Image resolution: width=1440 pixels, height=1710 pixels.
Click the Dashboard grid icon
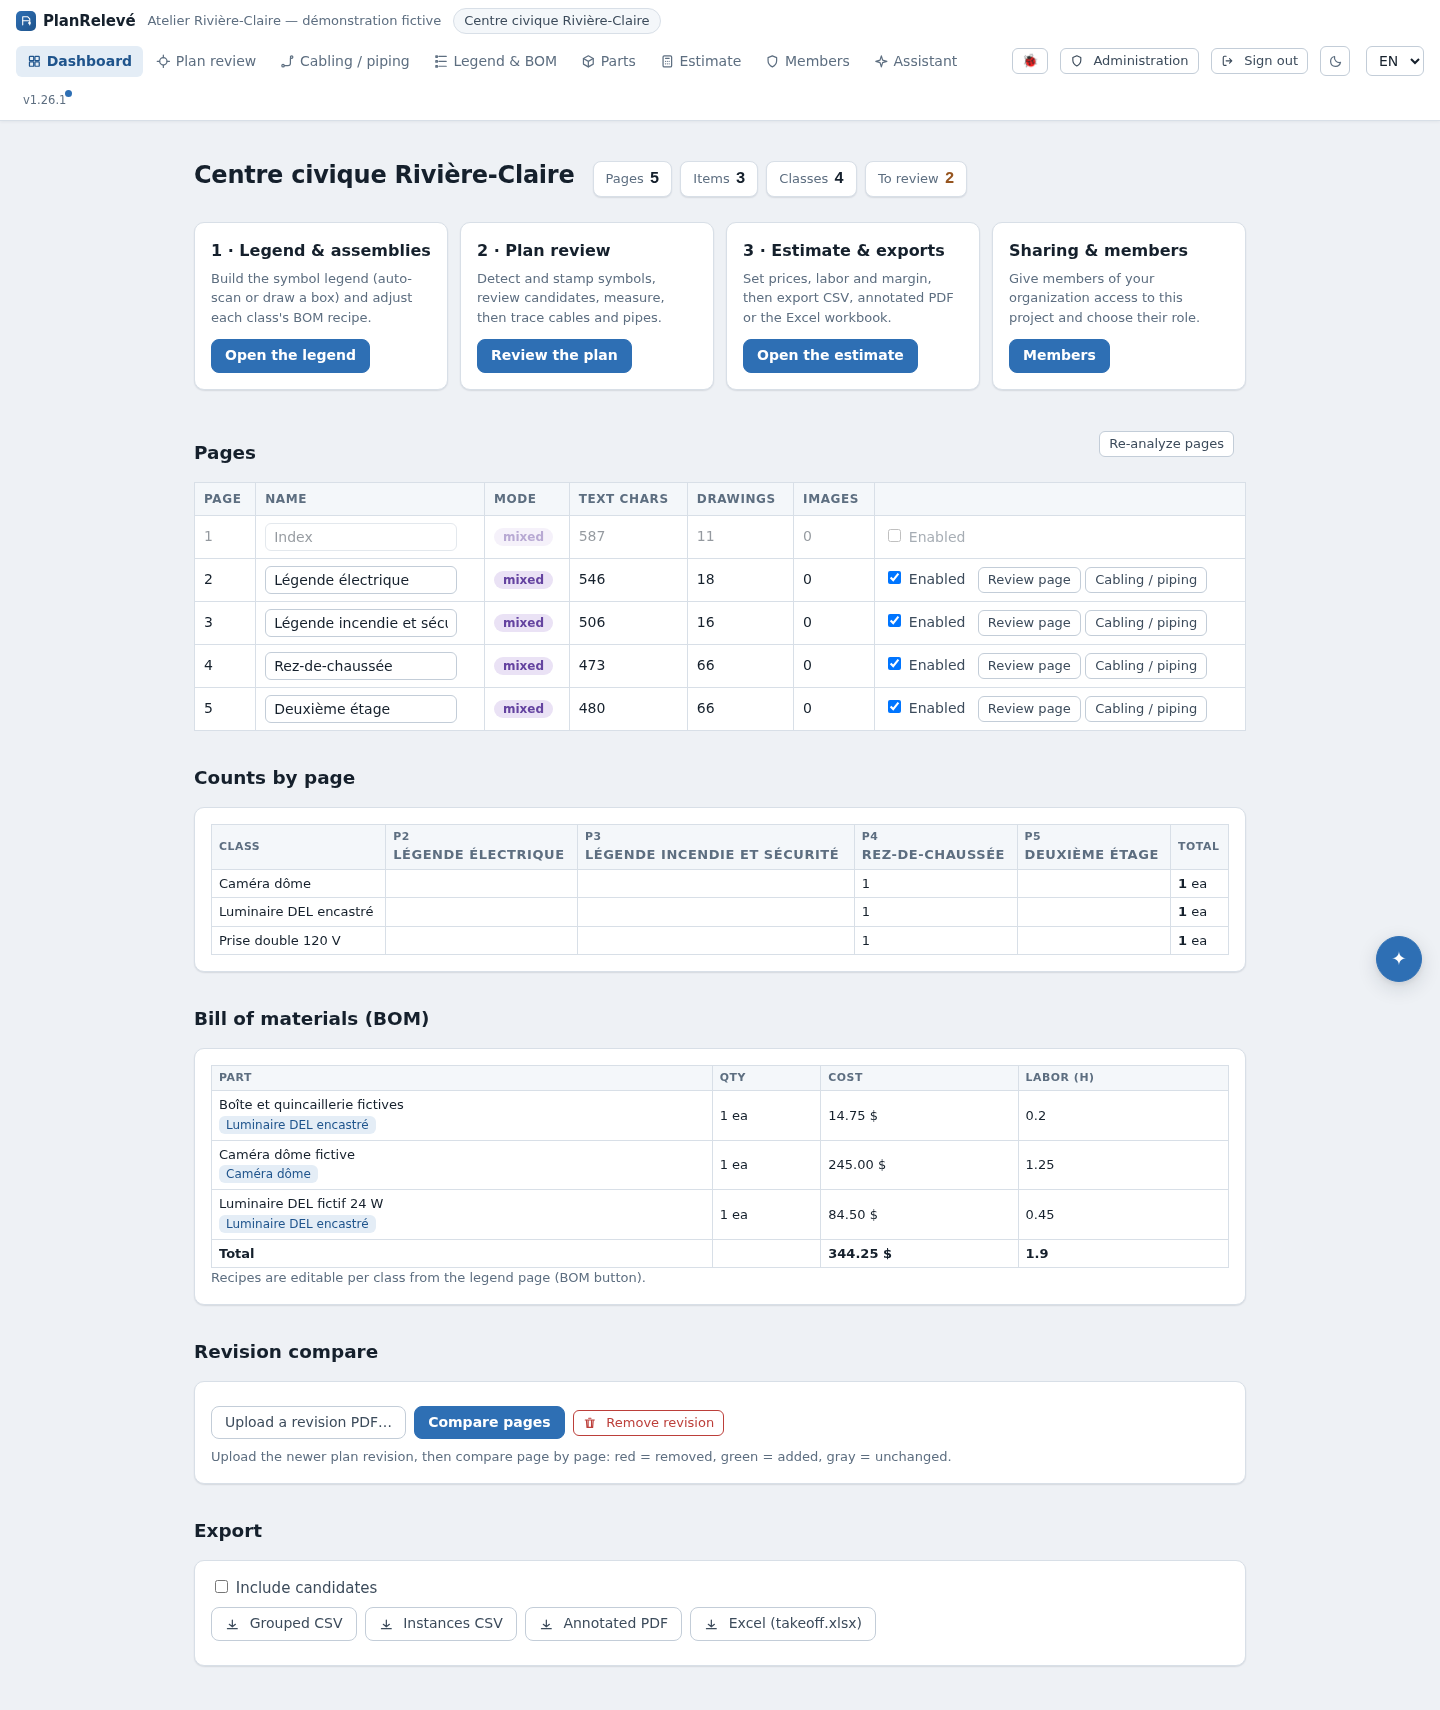tap(34, 61)
